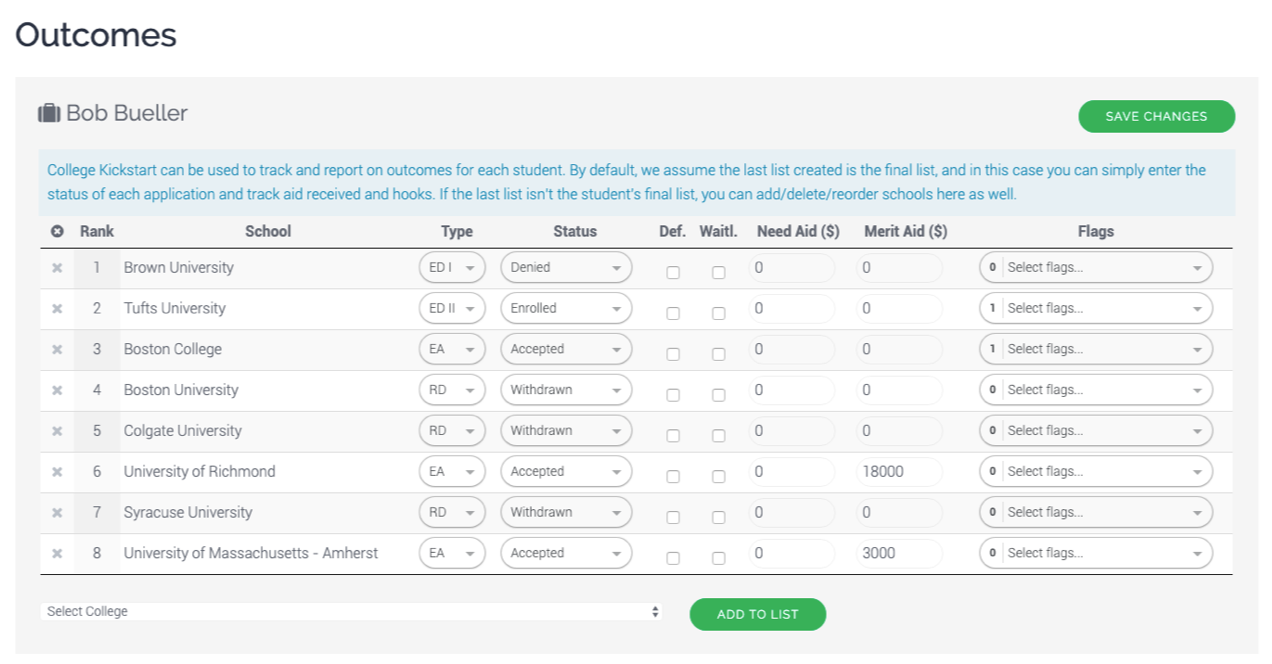The height and width of the screenshot is (664, 1272).
Task: Toggle Def. checkbox for University of Richmond
Action: point(673,477)
